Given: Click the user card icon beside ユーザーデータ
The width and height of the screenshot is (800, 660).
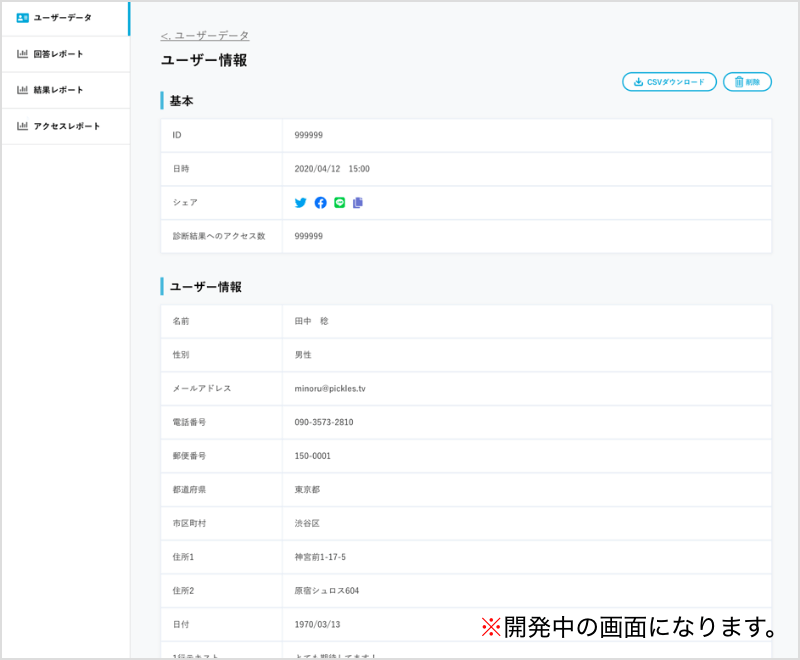Looking at the screenshot, I should pyautogui.click(x=22, y=18).
